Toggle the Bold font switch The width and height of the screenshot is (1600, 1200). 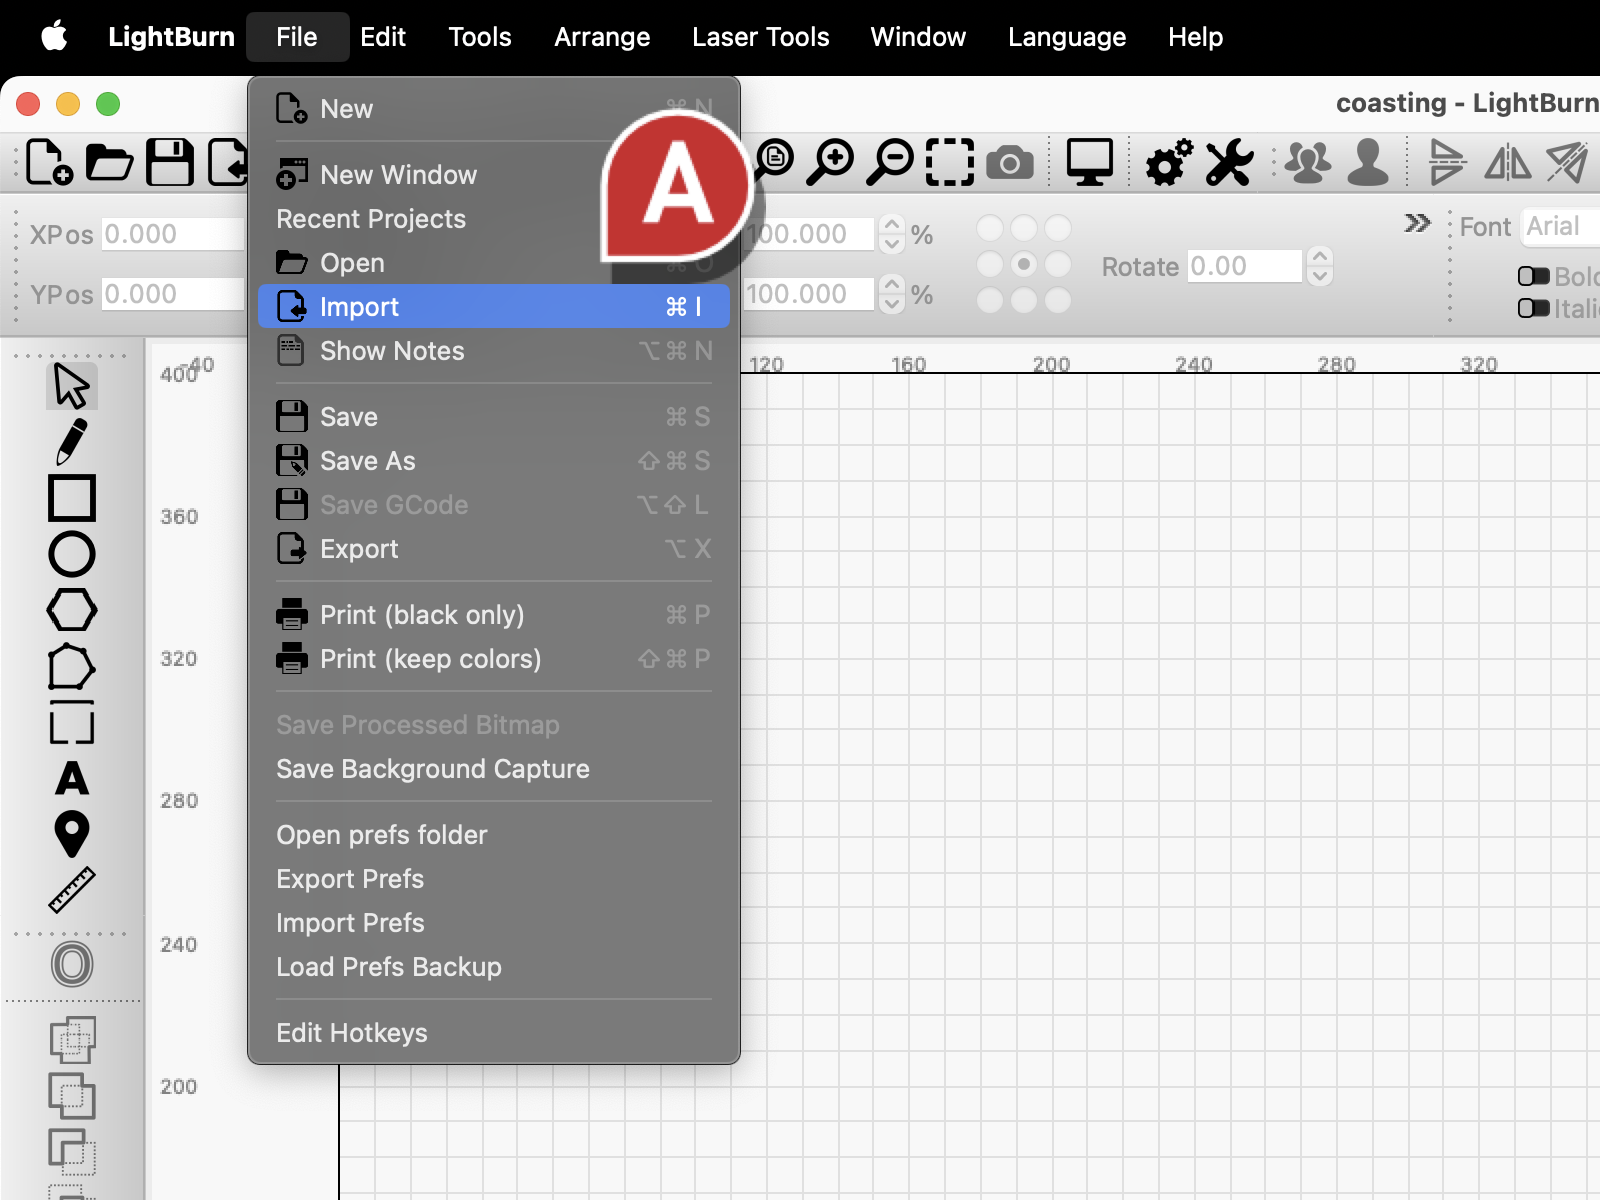[x=1534, y=276]
